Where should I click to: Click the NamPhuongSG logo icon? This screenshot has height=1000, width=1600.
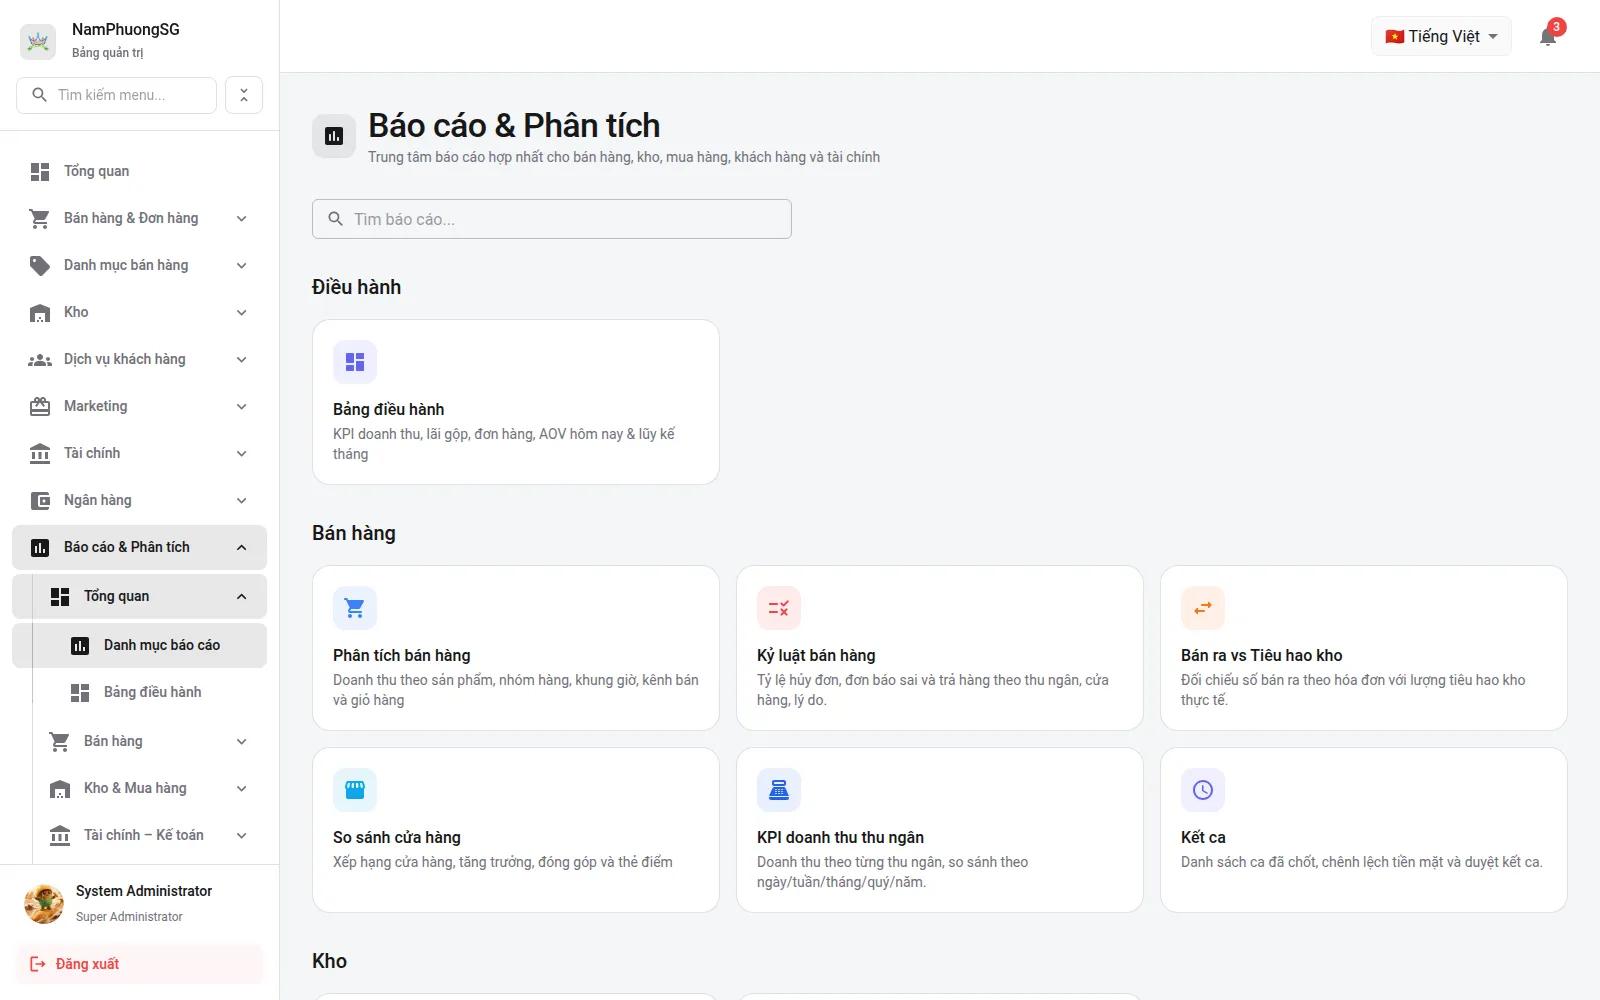click(38, 41)
